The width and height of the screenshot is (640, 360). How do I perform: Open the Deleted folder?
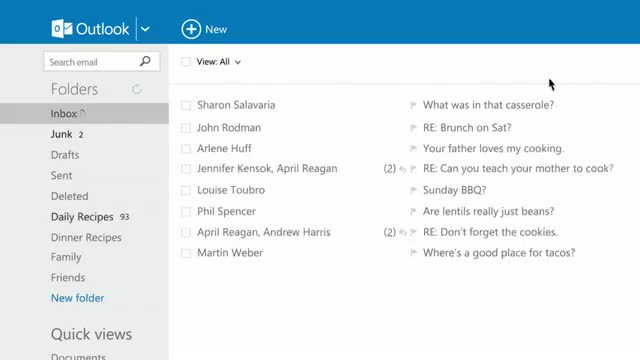[x=69, y=196]
